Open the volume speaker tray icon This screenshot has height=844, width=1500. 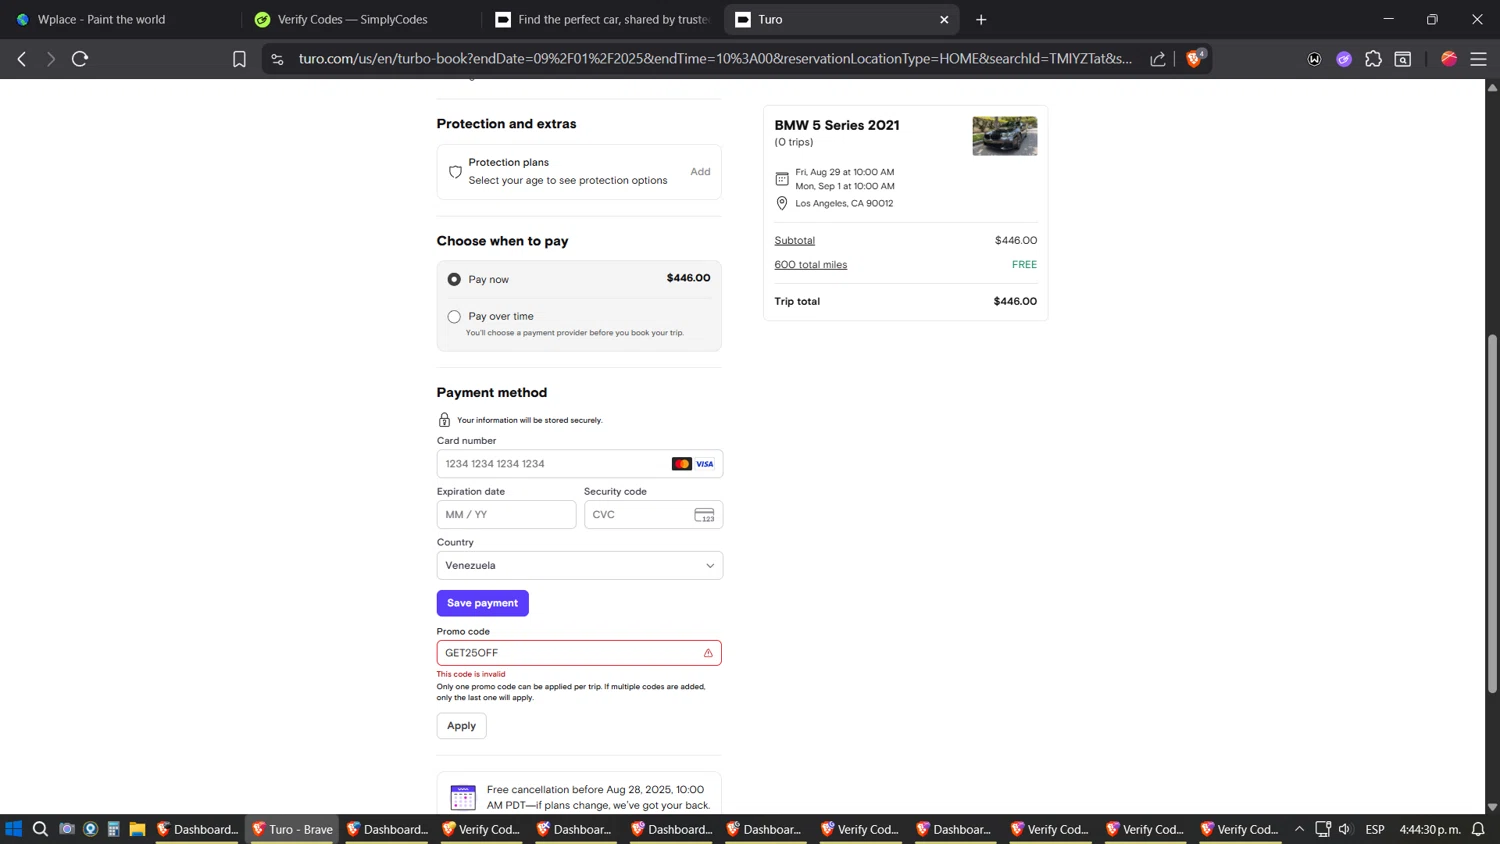[1345, 829]
